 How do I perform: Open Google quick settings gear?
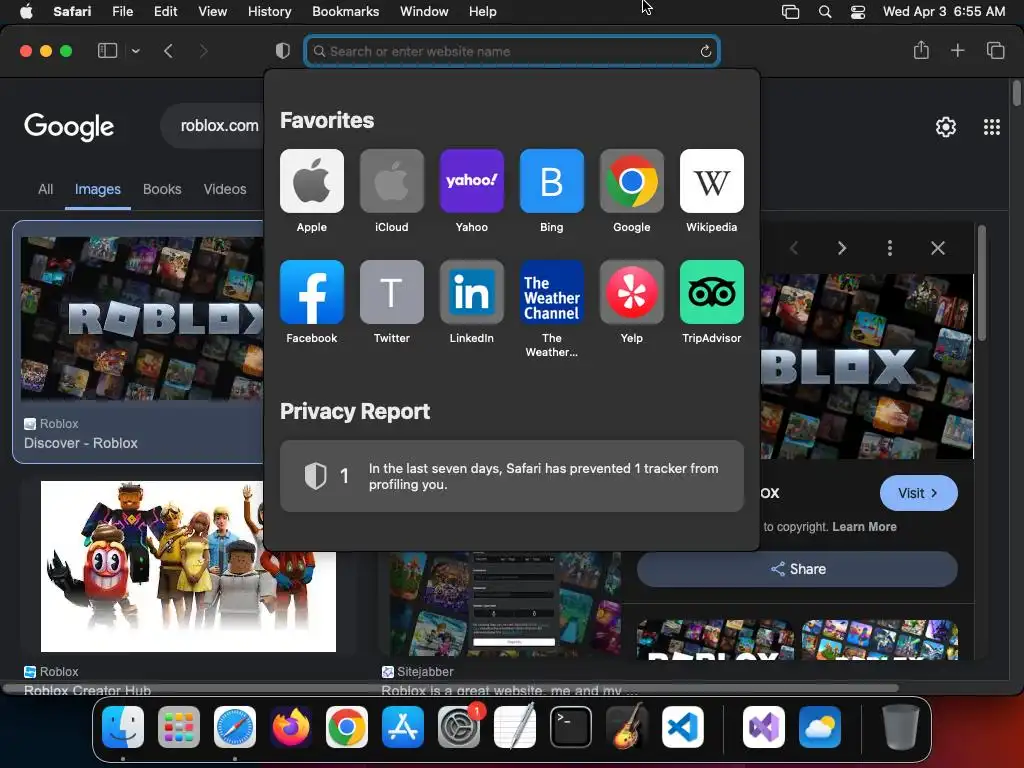(946, 127)
